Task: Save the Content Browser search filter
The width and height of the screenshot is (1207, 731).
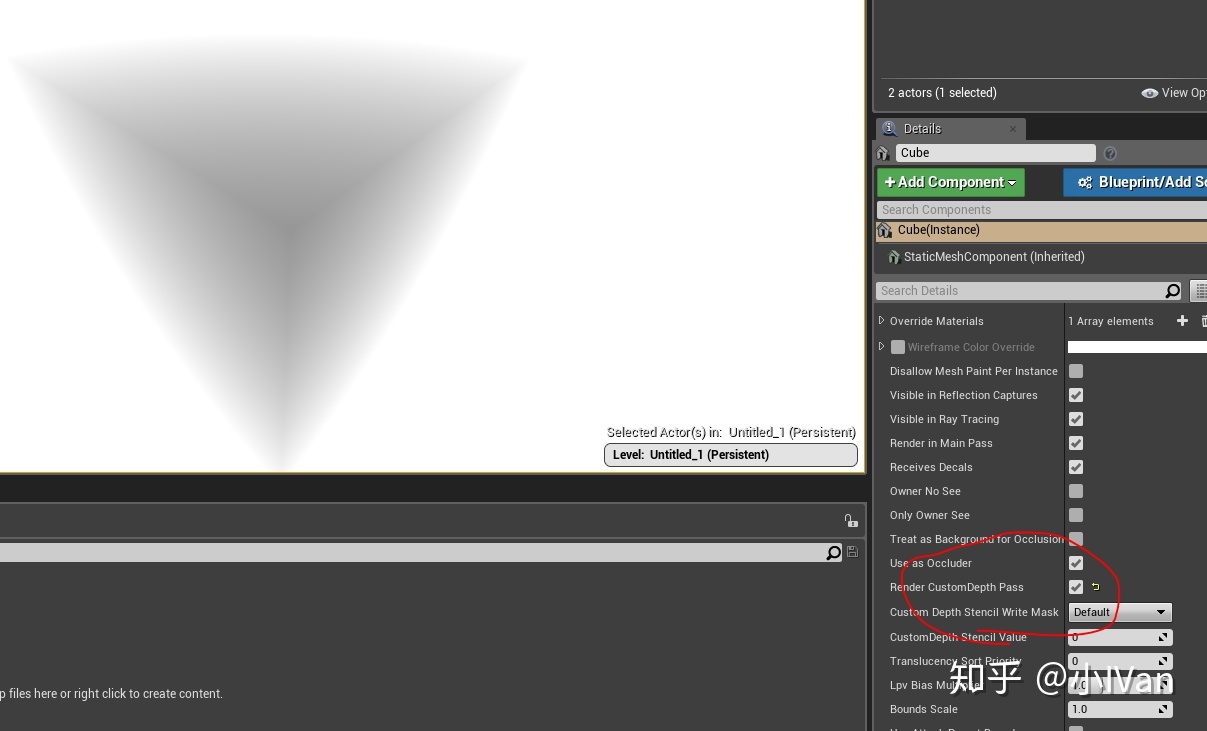Action: (x=852, y=552)
